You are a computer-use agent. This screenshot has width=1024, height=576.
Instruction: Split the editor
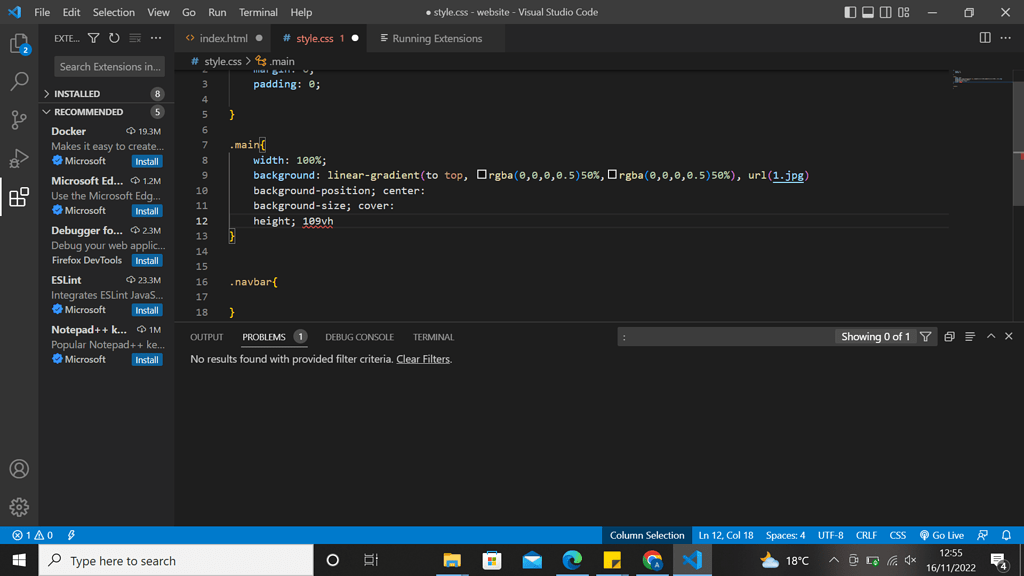pyautogui.click(x=985, y=37)
